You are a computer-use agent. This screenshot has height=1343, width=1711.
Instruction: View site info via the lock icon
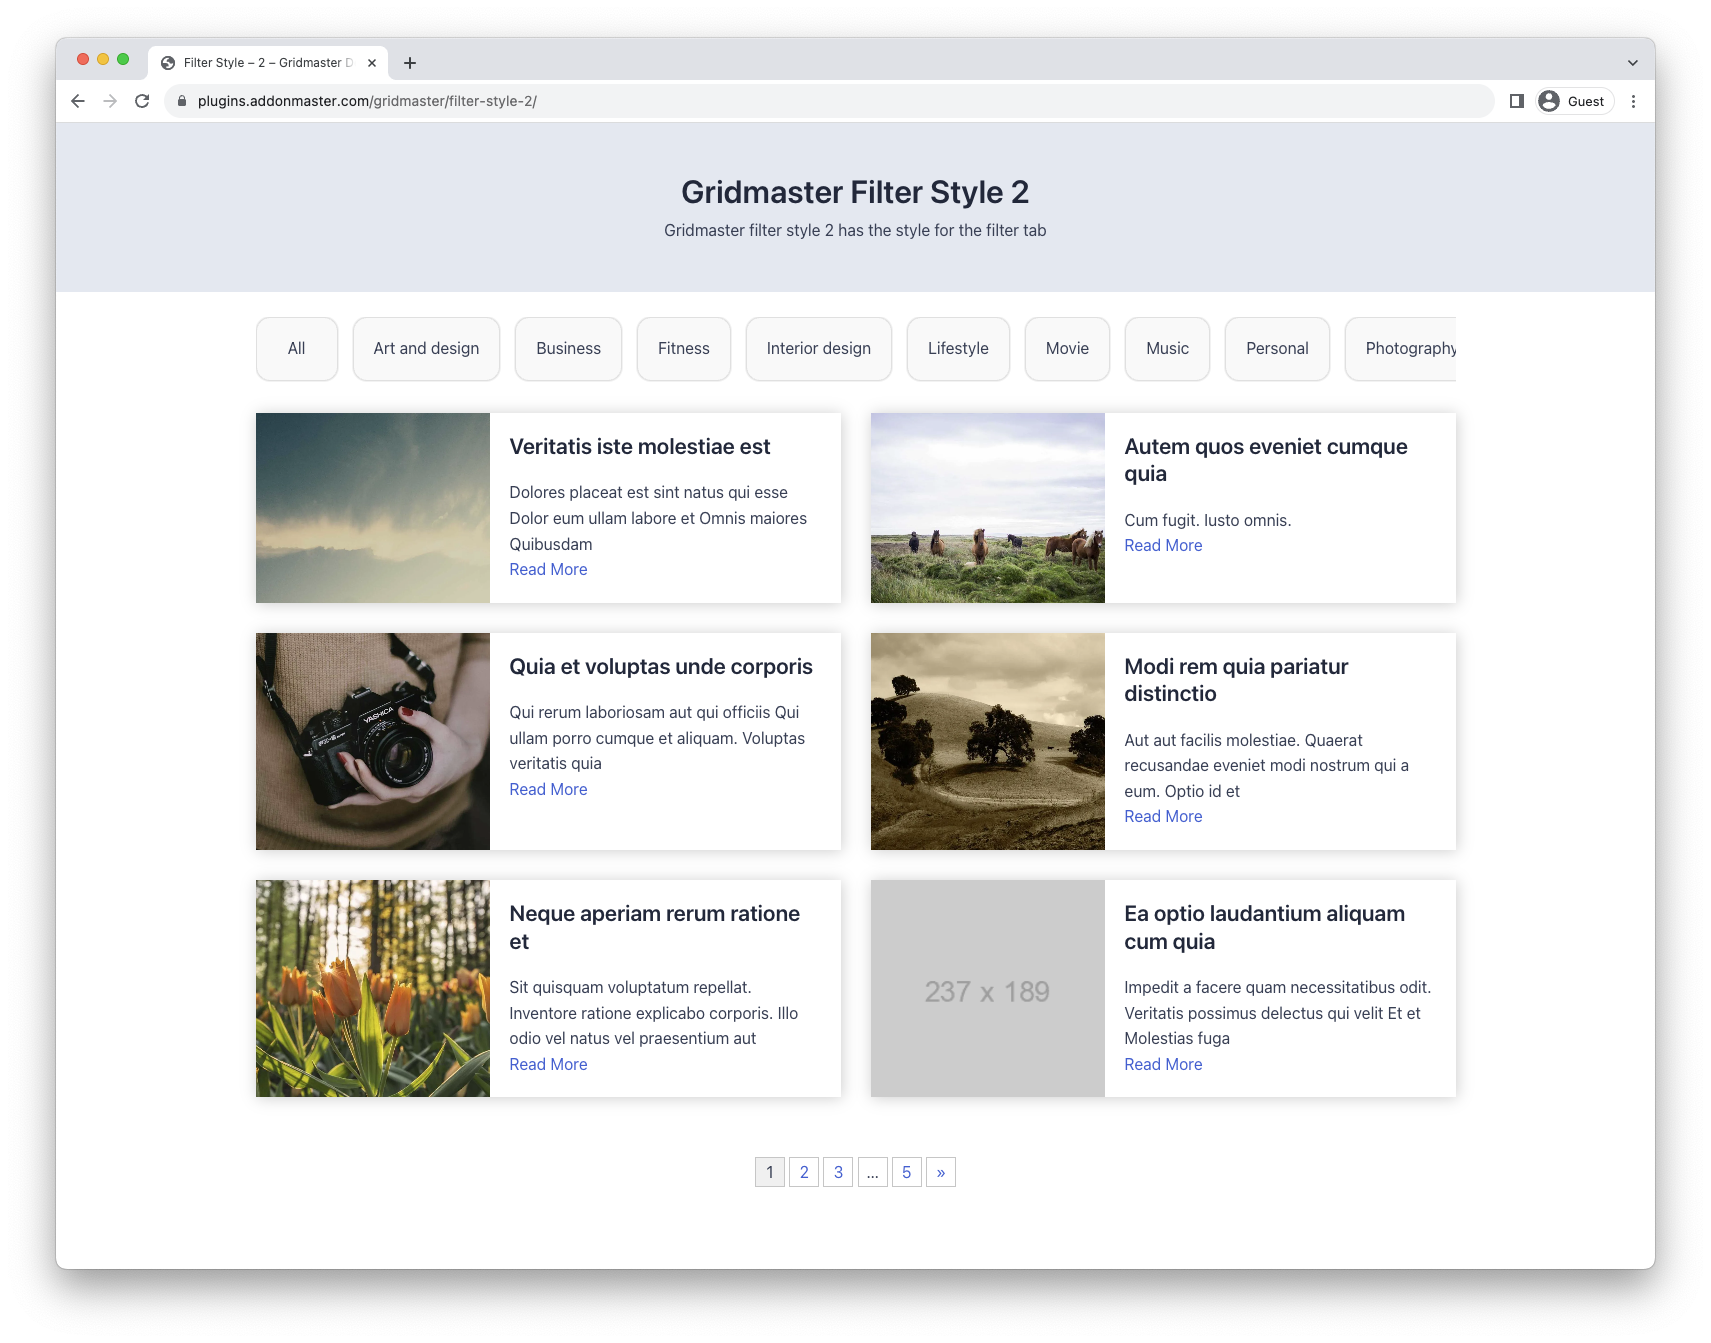(x=182, y=101)
